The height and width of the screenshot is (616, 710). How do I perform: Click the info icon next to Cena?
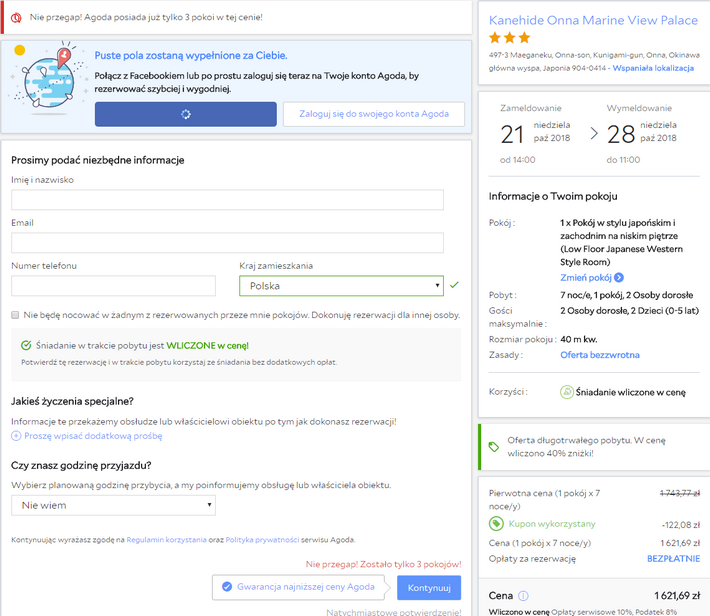point(523,596)
